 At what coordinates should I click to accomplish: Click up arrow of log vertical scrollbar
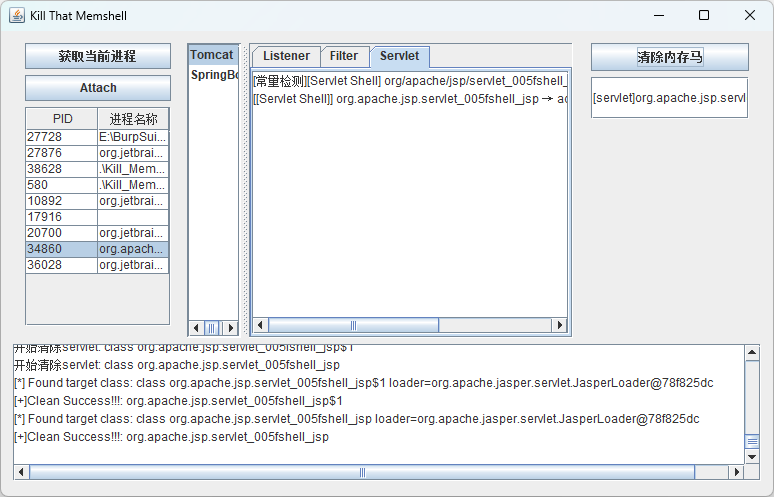752,352
